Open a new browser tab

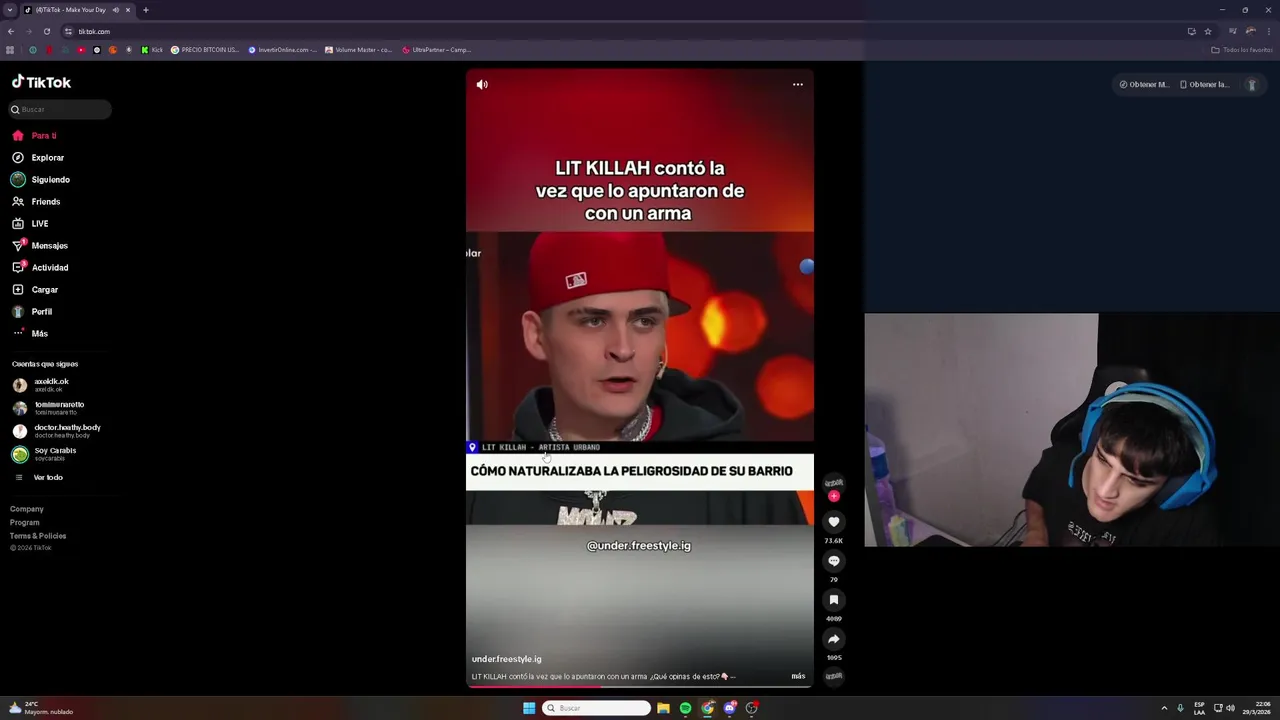click(146, 10)
